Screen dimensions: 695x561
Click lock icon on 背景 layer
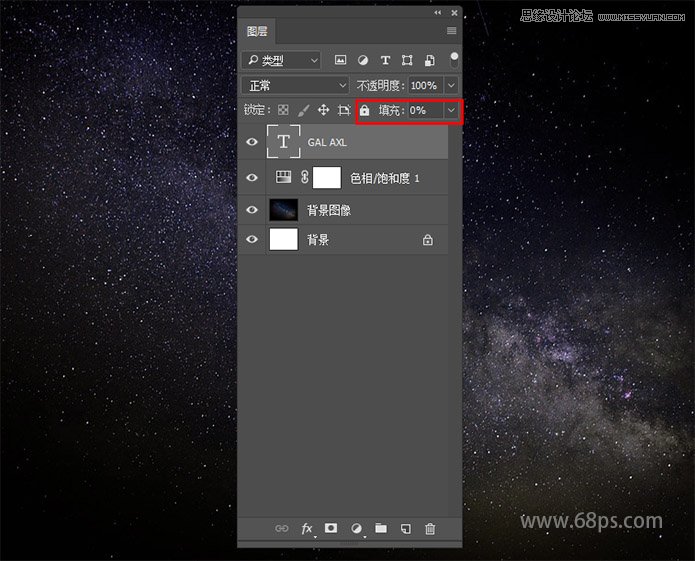point(428,240)
